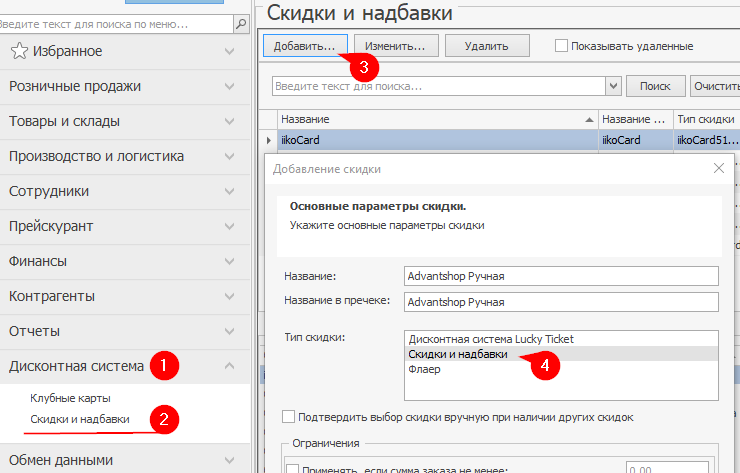This screenshot has width=740, height=473.
Task: Enable Подтвердить выбор скидки вручную checkbox
Action: [289, 416]
